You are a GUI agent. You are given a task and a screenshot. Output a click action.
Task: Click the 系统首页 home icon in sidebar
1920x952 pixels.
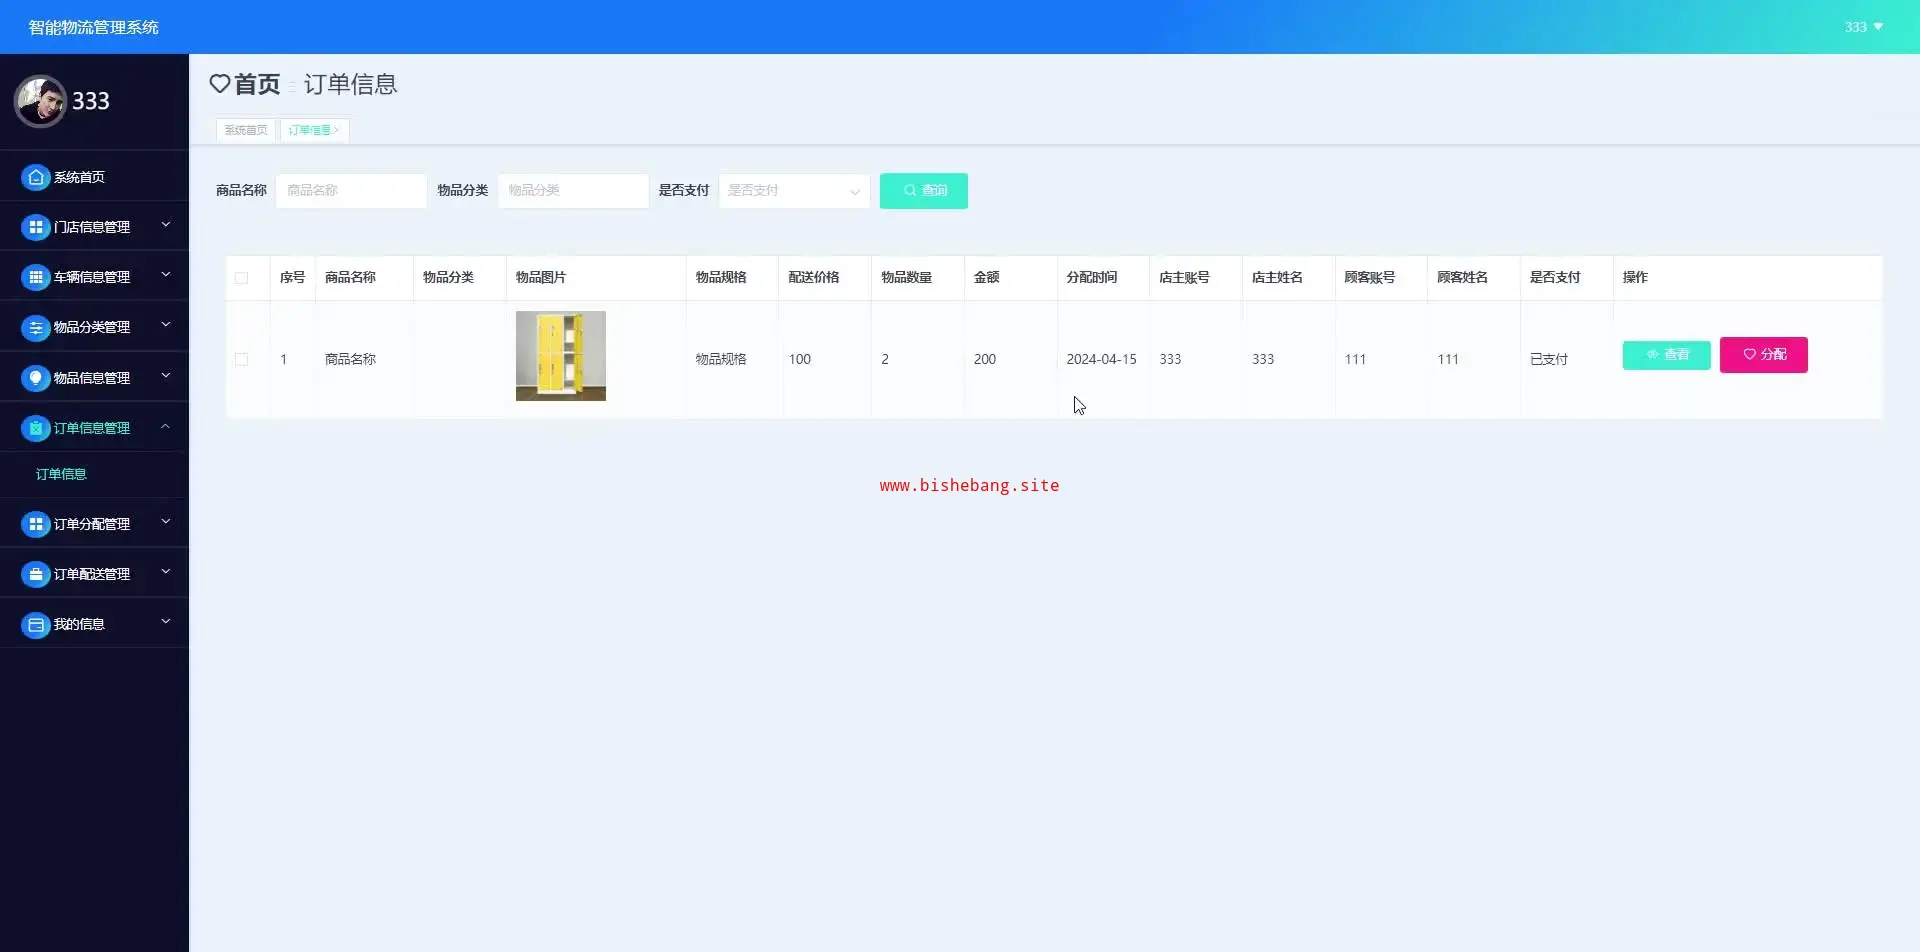36,177
